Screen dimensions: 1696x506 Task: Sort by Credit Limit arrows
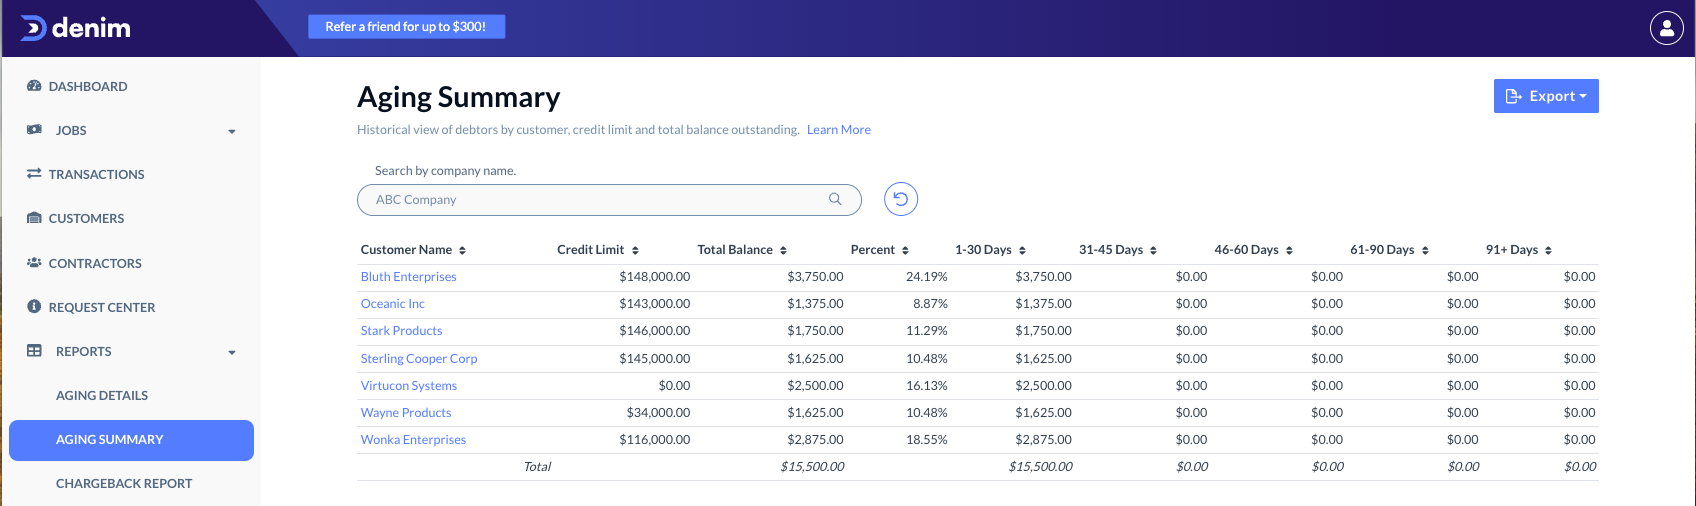coord(635,250)
